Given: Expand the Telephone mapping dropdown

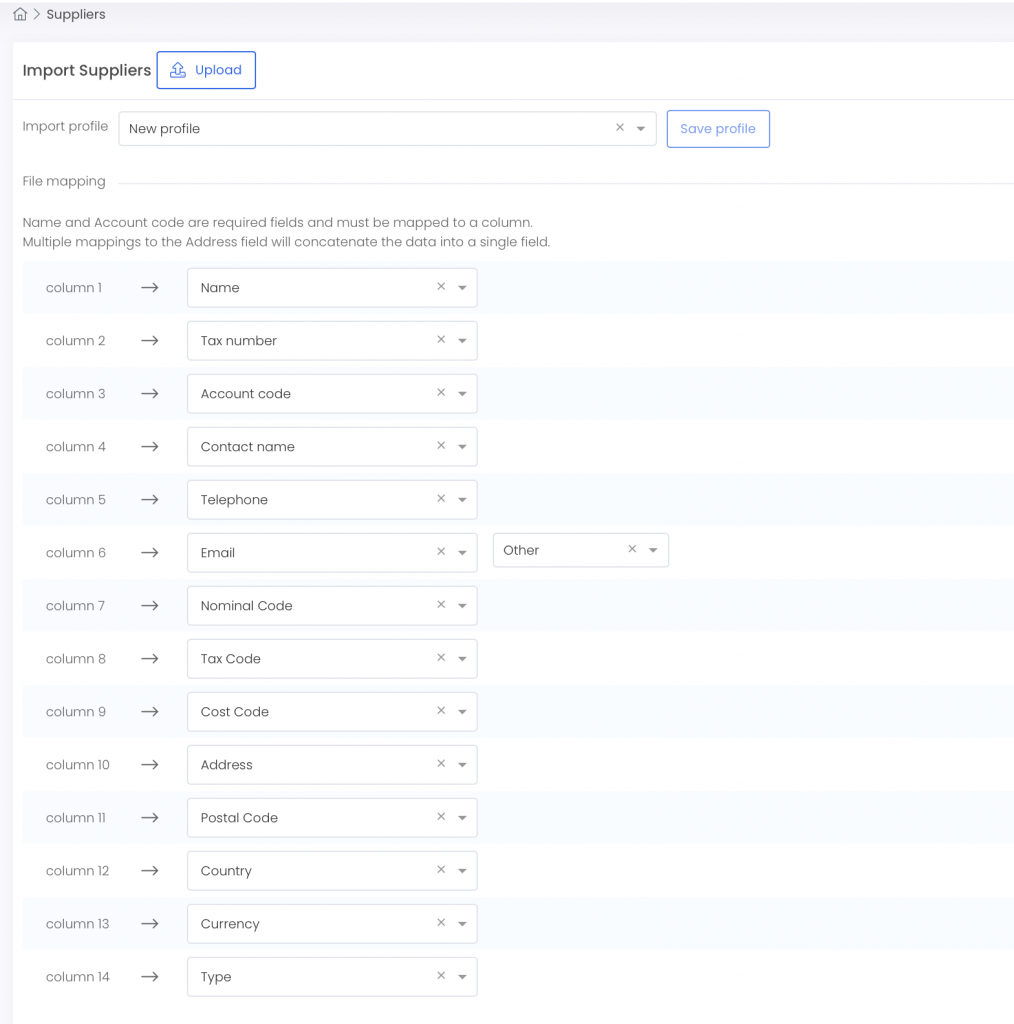Looking at the screenshot, I should pos(462,500).
